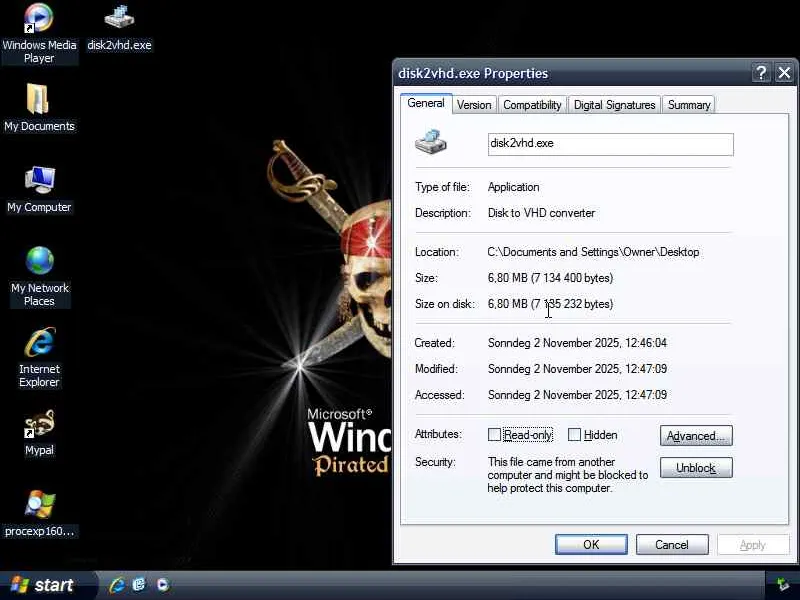Click the file name field showing disk2vhd.exe

611,144
